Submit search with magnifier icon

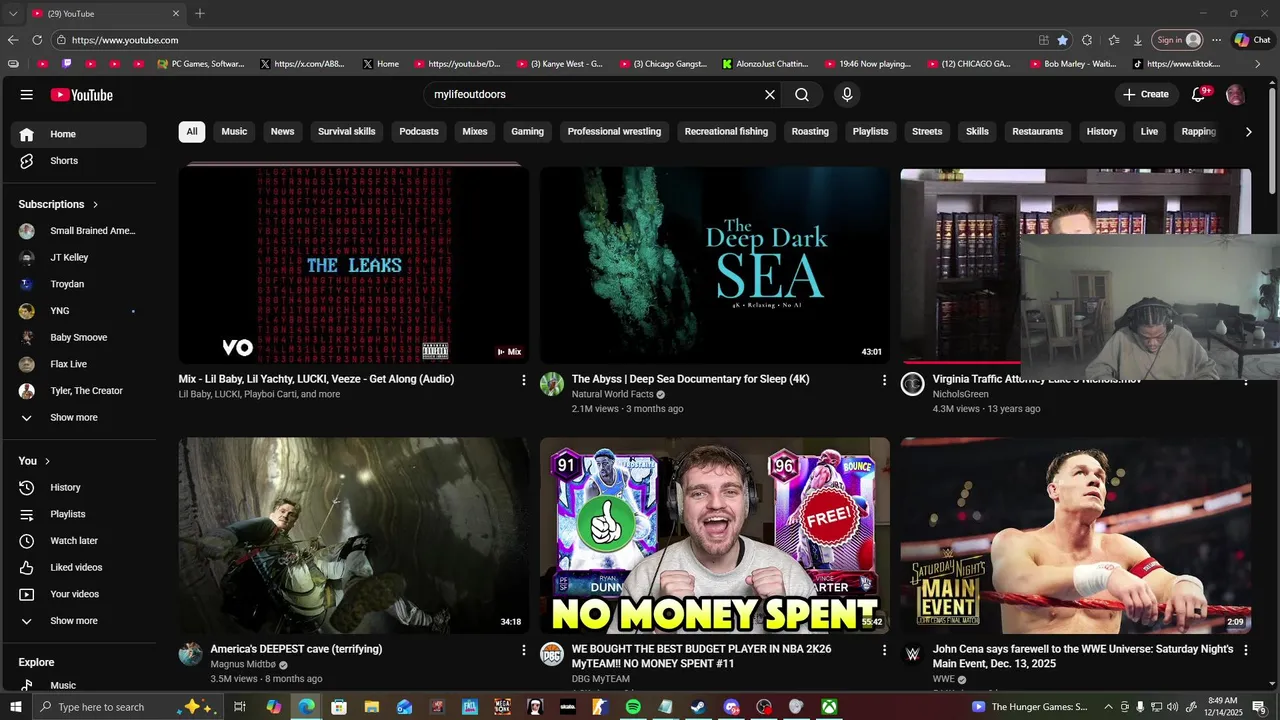802,95
